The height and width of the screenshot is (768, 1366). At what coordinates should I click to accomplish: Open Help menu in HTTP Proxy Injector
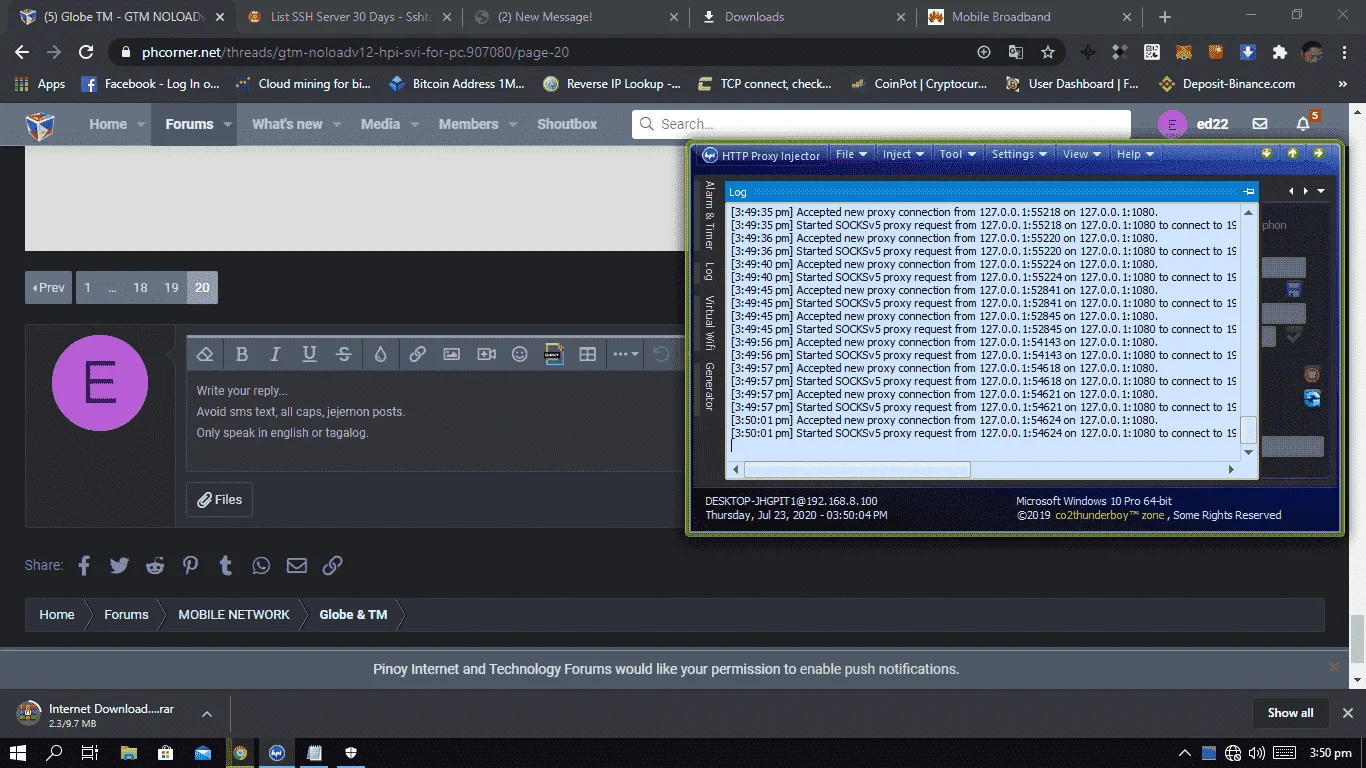(x=1135, y=154)
